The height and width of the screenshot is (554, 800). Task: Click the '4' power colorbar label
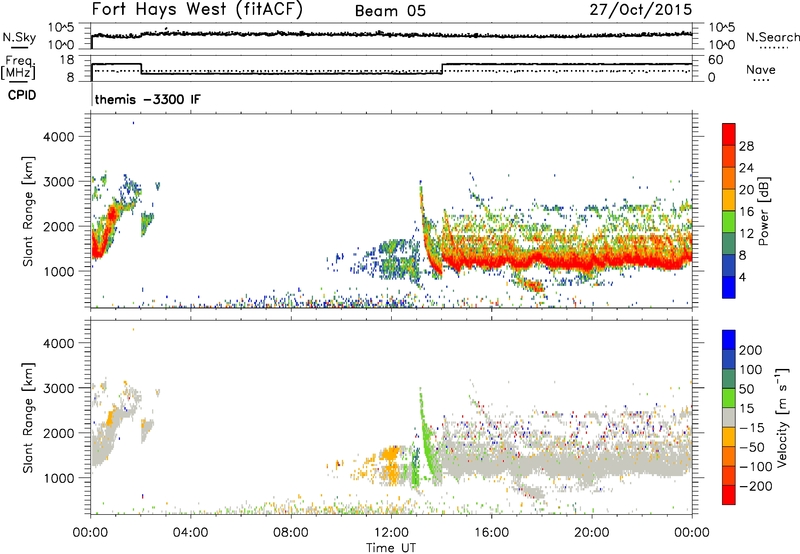(x=742, y=277)
